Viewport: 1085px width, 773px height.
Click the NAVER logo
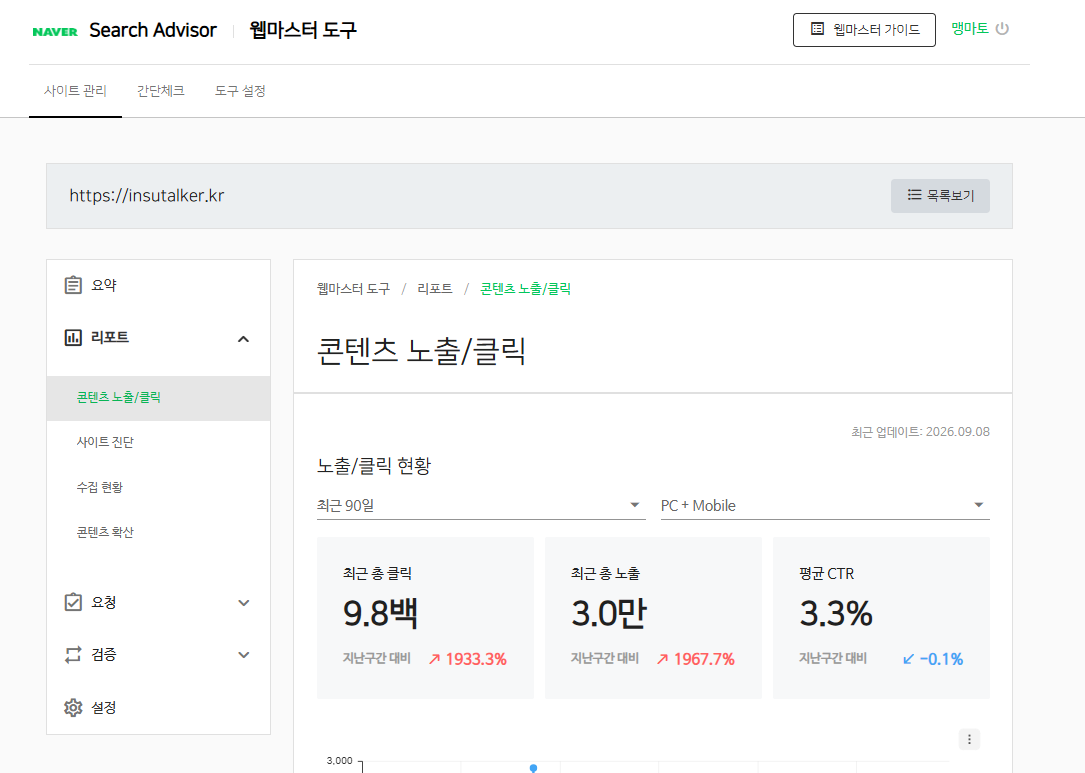[x=55, y=31]
